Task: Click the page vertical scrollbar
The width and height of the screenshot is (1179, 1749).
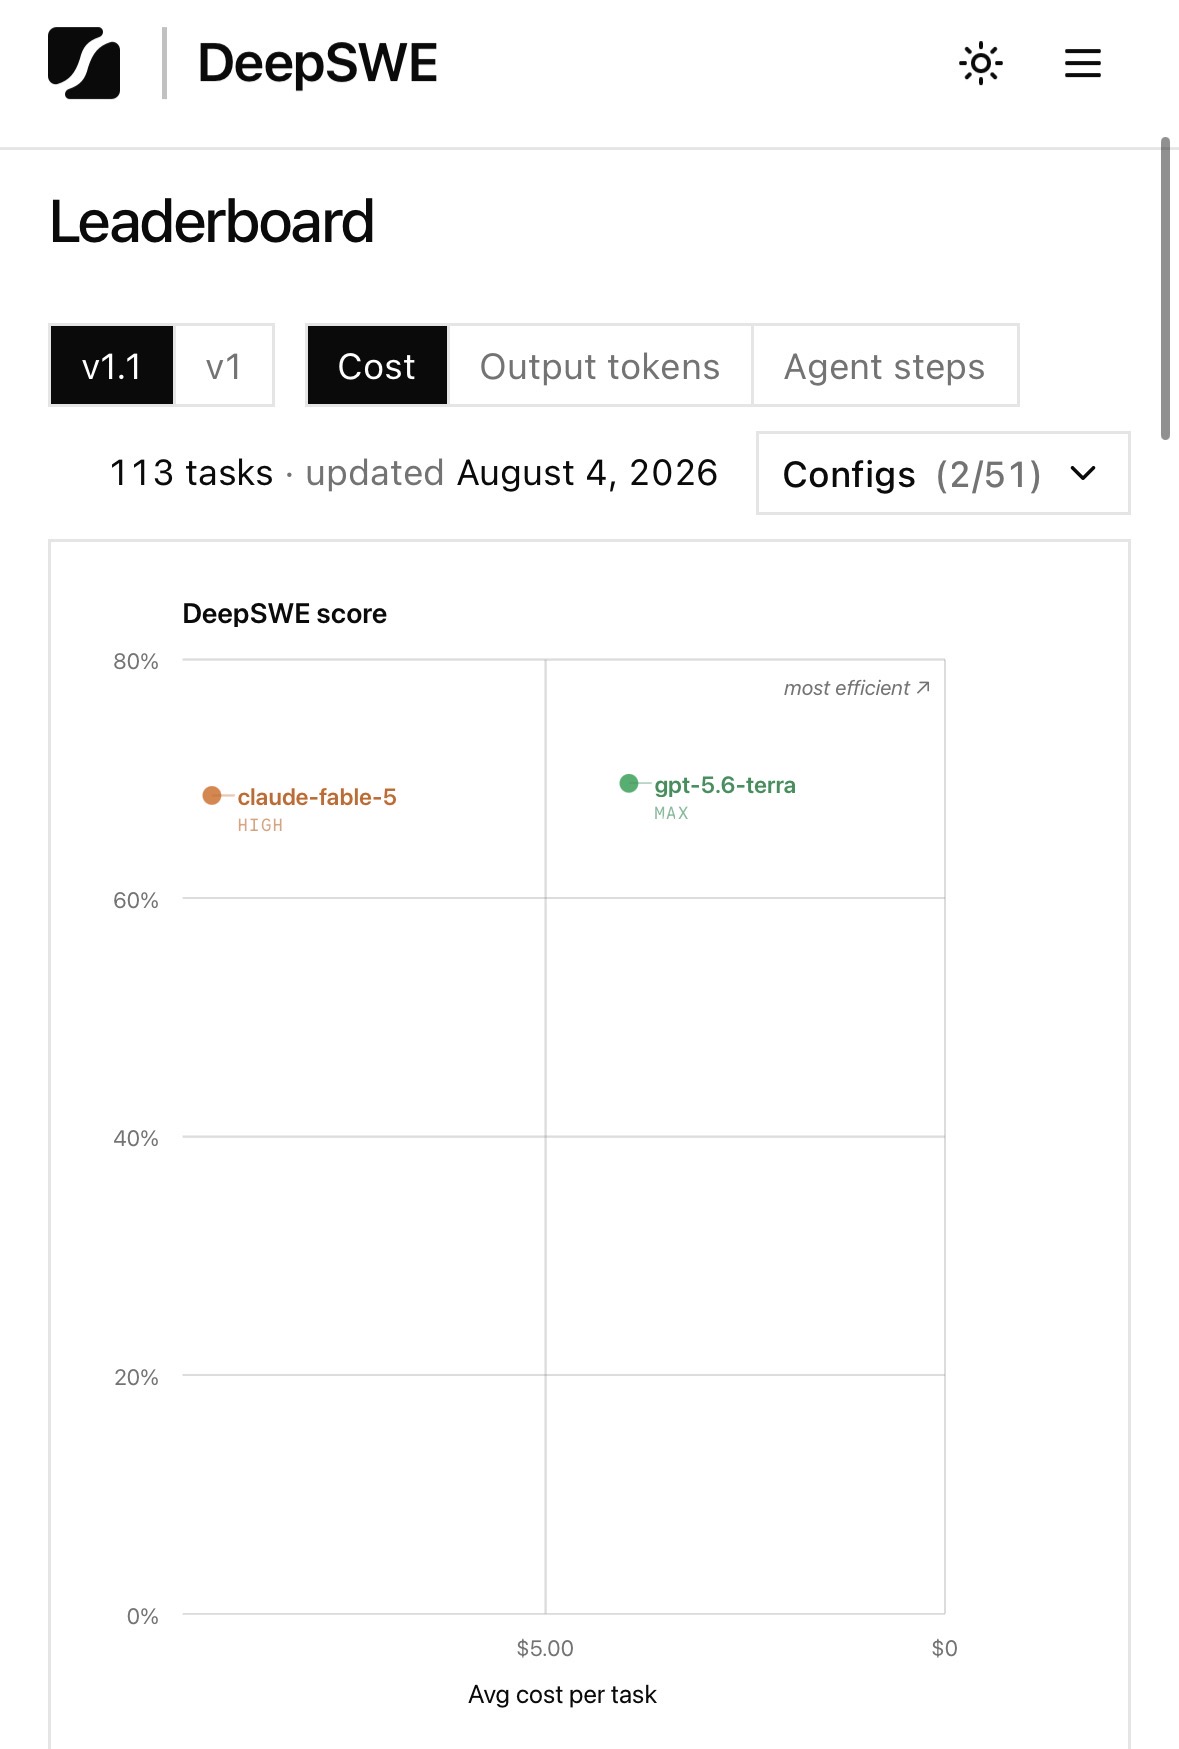Action: (x=1165, y=289)
